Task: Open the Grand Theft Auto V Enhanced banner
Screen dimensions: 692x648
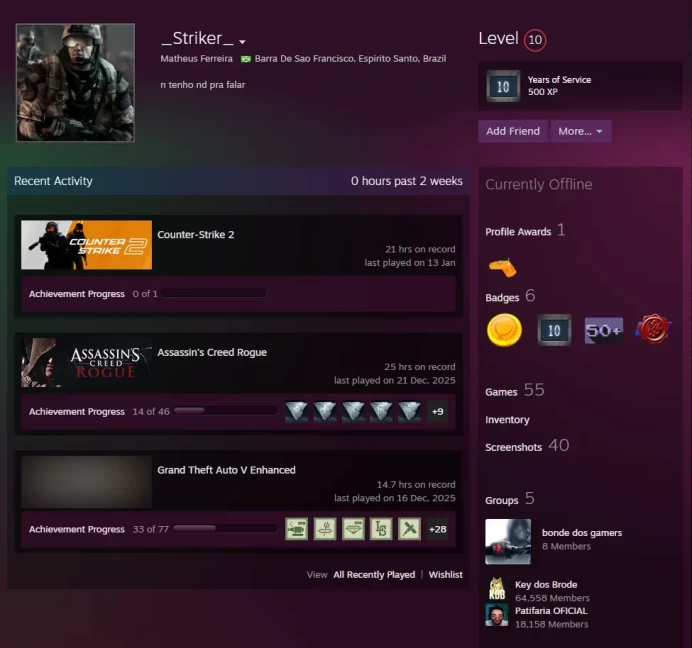Action: tap(86, 482)
